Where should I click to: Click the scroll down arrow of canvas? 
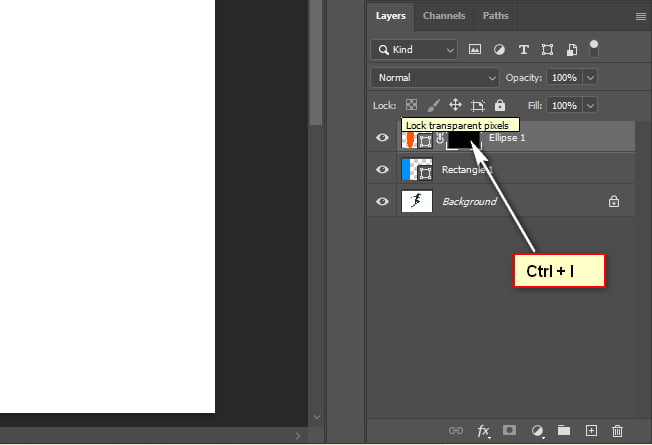316,417
